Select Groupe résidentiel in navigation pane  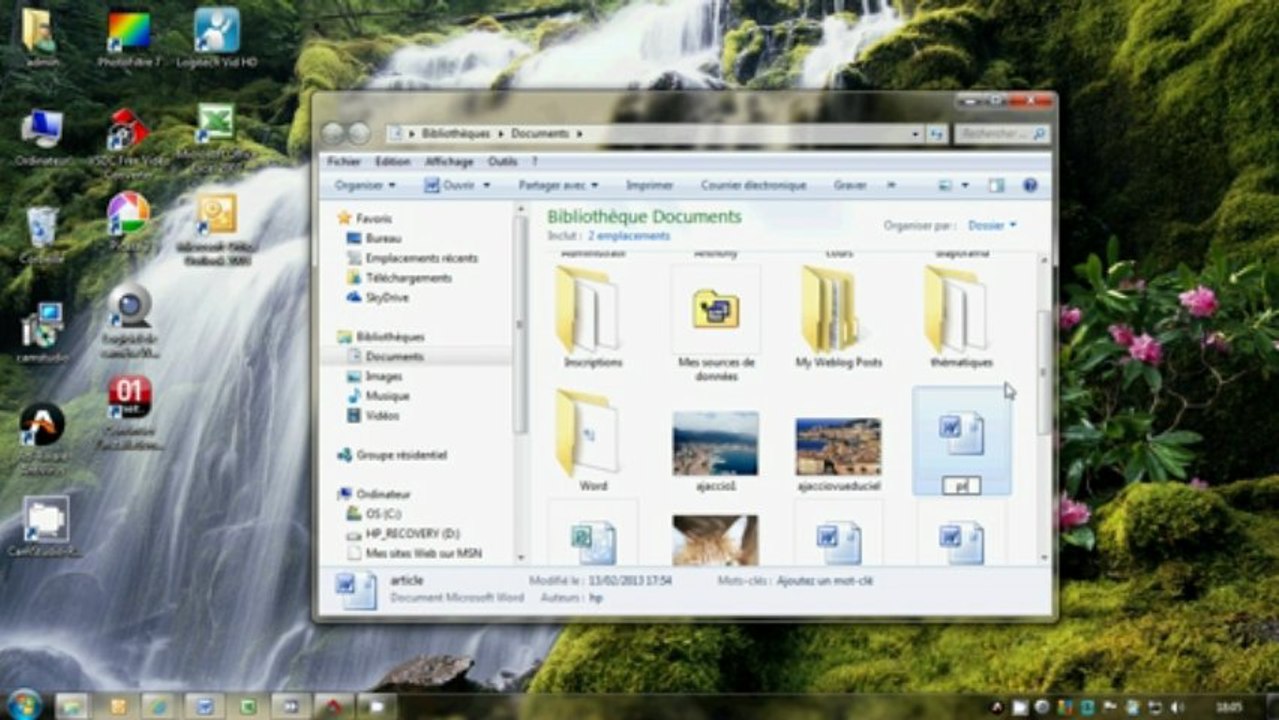pyautogui.click(x=392, y=455)
